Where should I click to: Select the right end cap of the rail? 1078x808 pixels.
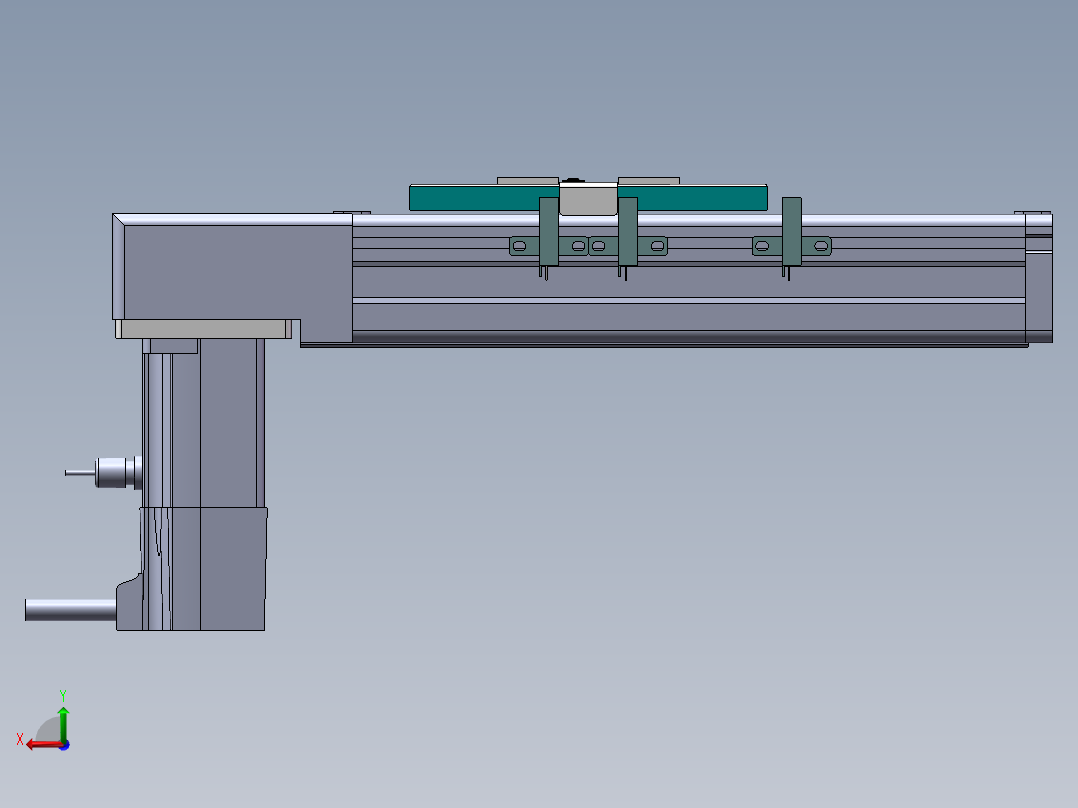pos(1039,278)
